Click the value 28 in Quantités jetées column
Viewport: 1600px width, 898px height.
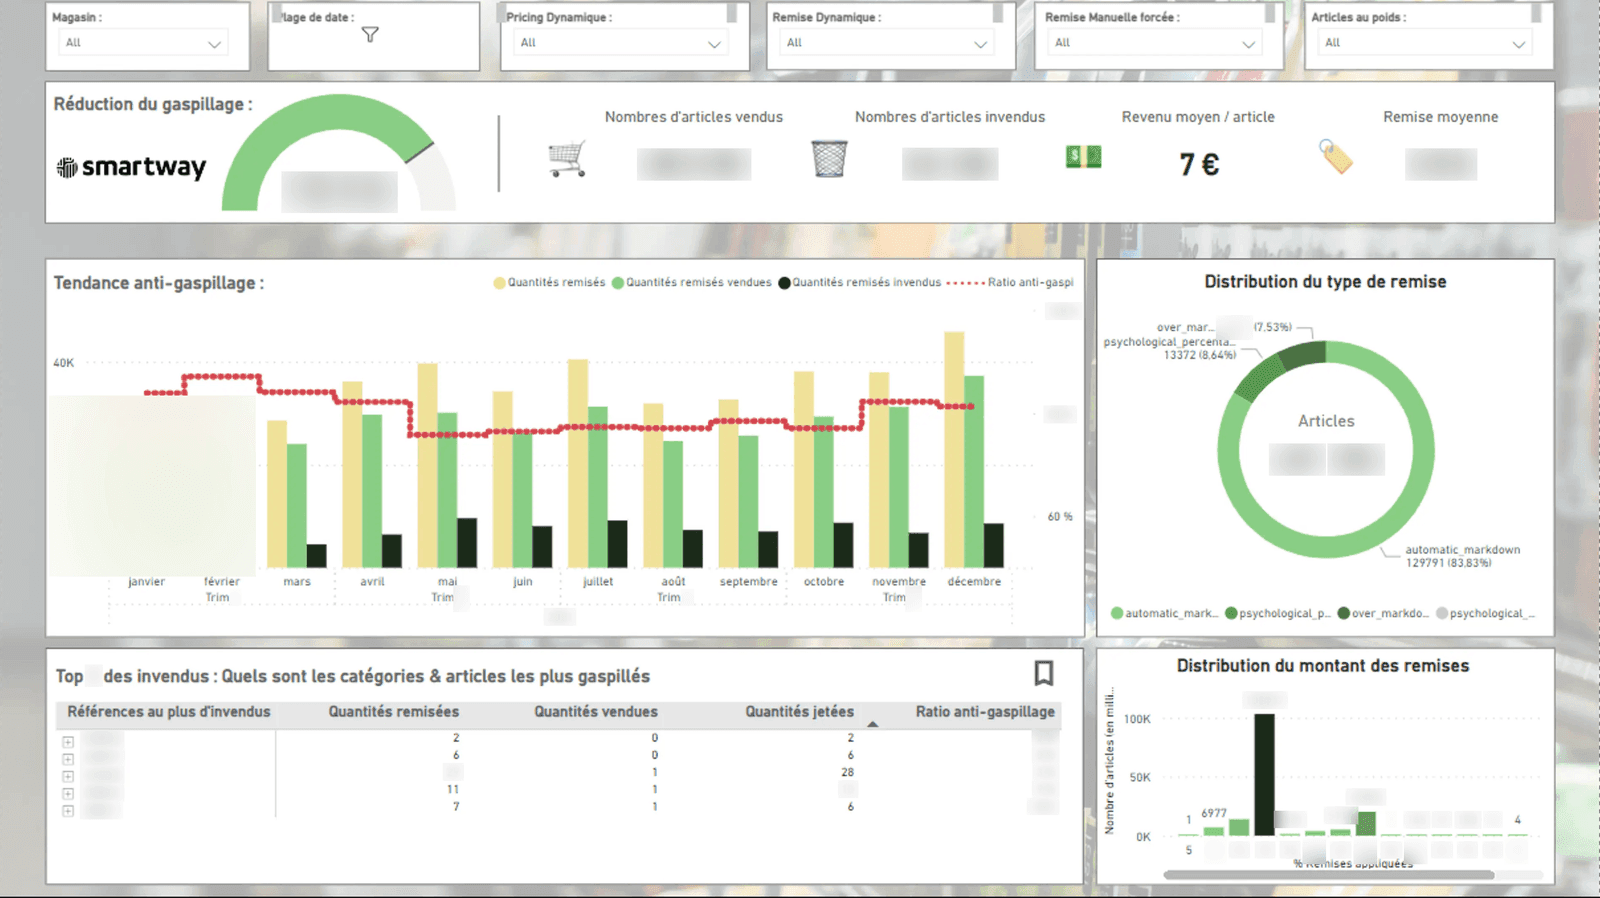point(848,772)
